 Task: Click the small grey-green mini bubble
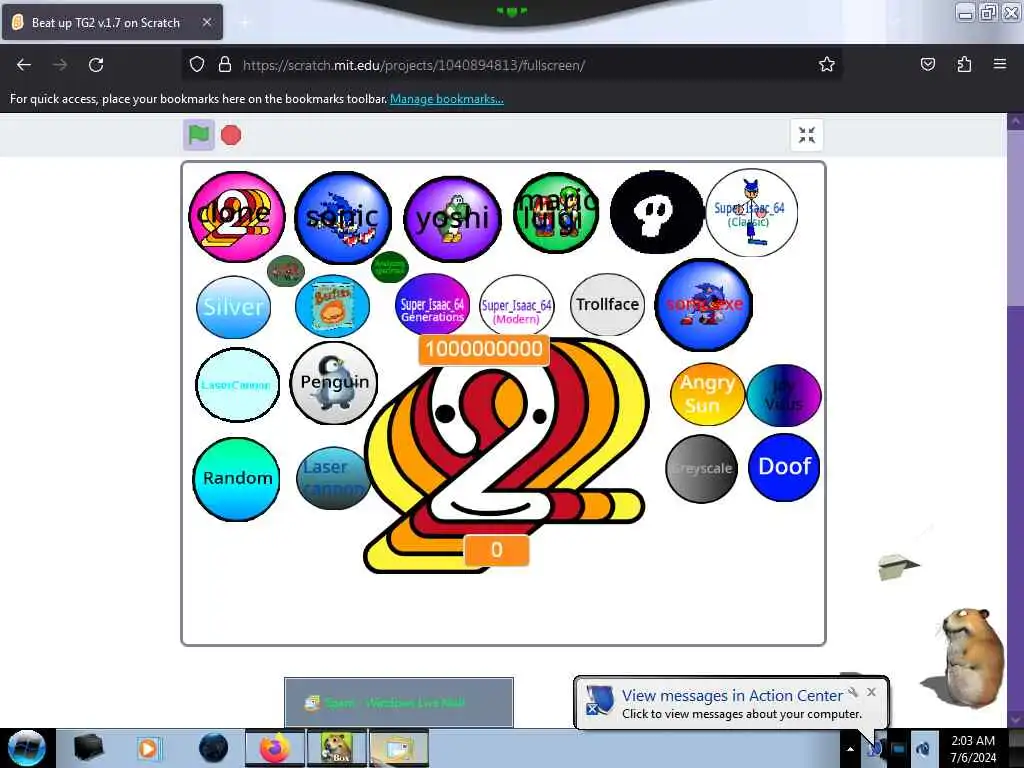pos(286,270)
